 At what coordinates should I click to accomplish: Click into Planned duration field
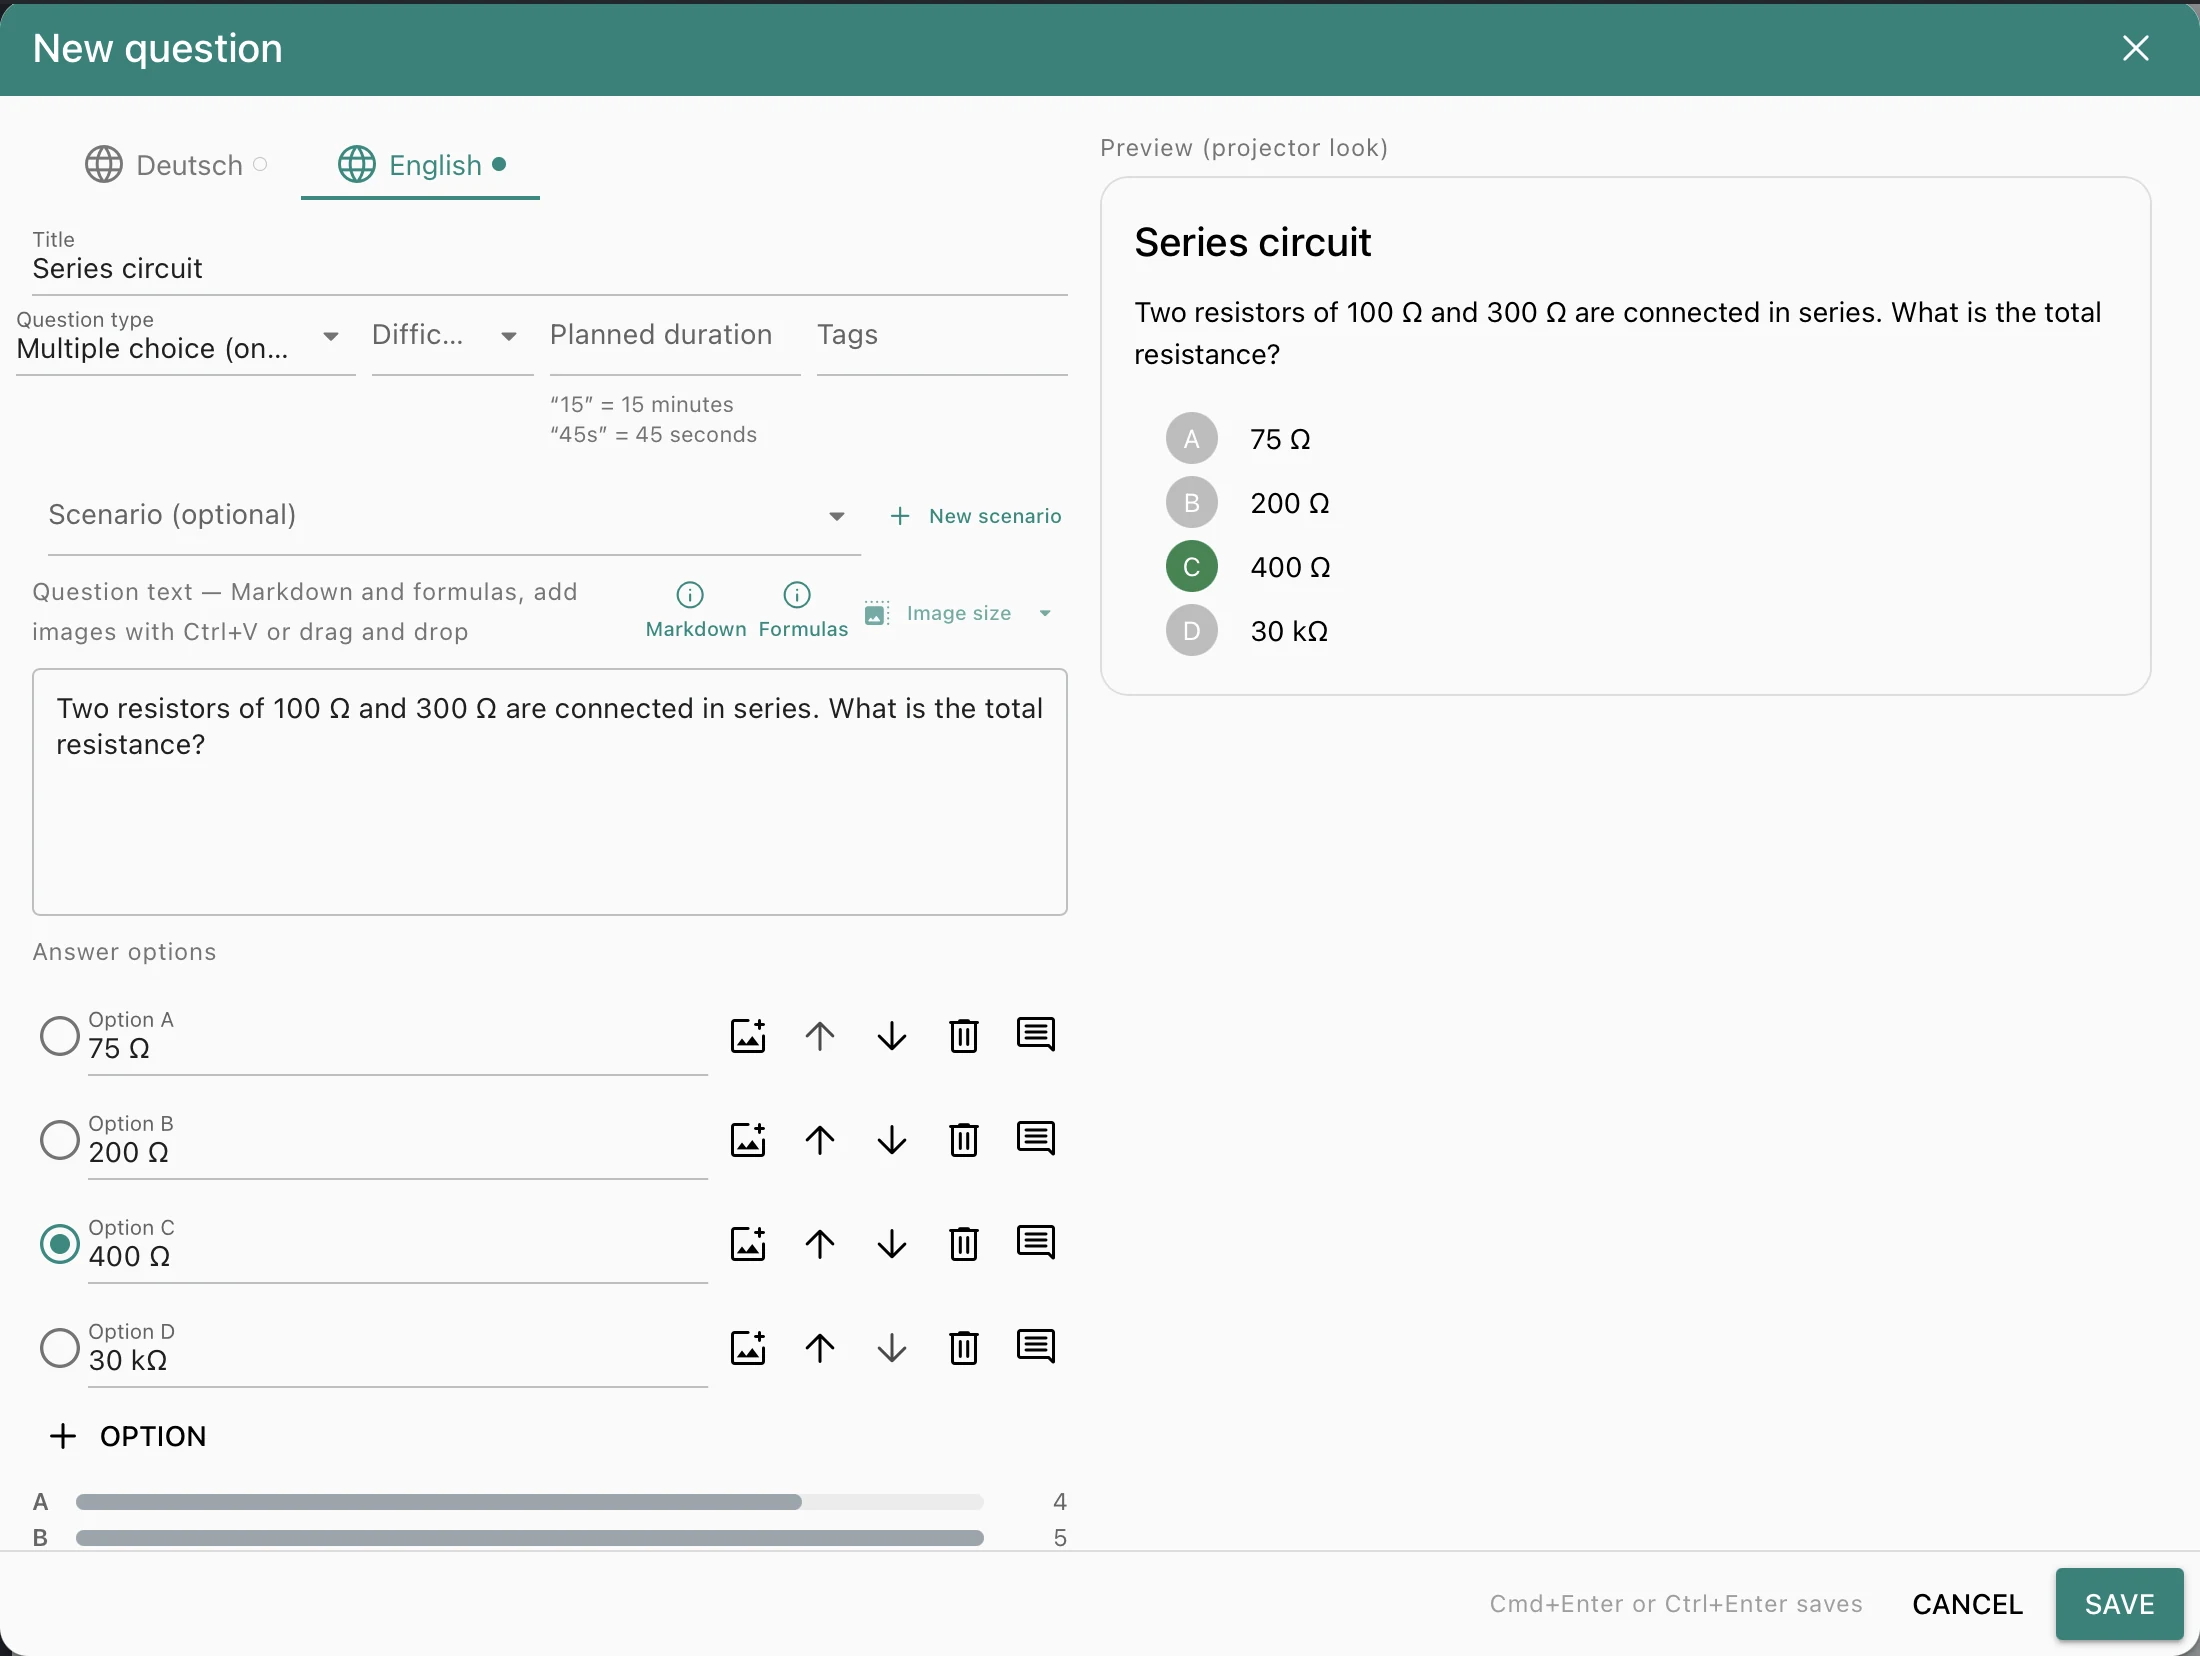coord(675,338)
